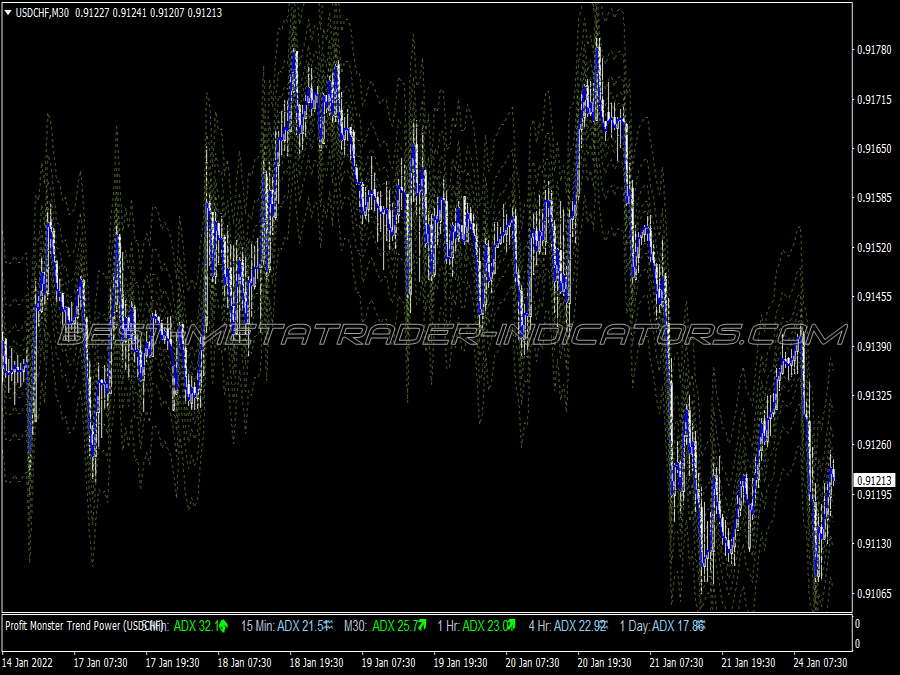Click the 17 Jan 07:30 time label

(100, 662)
